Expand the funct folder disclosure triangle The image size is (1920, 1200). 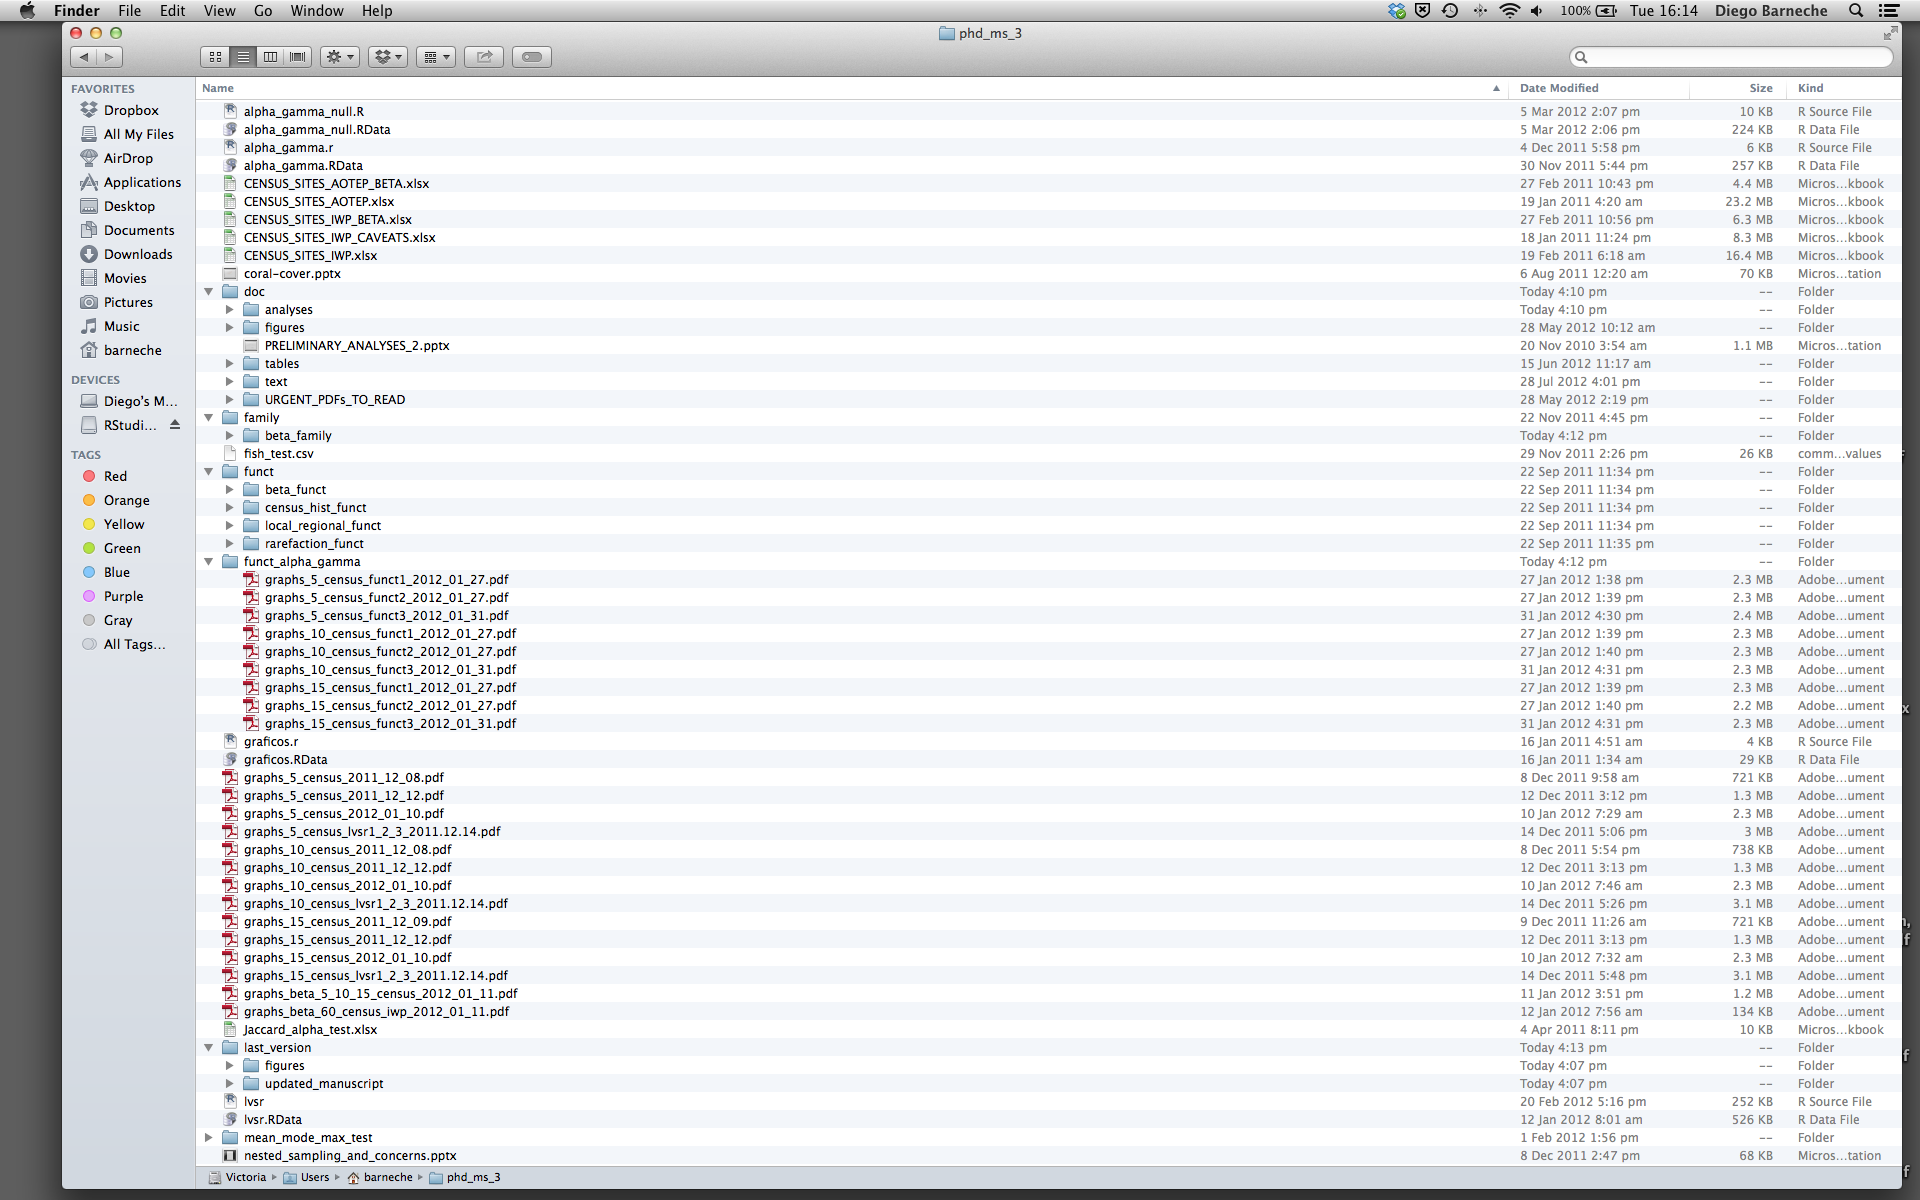(210, 471)
